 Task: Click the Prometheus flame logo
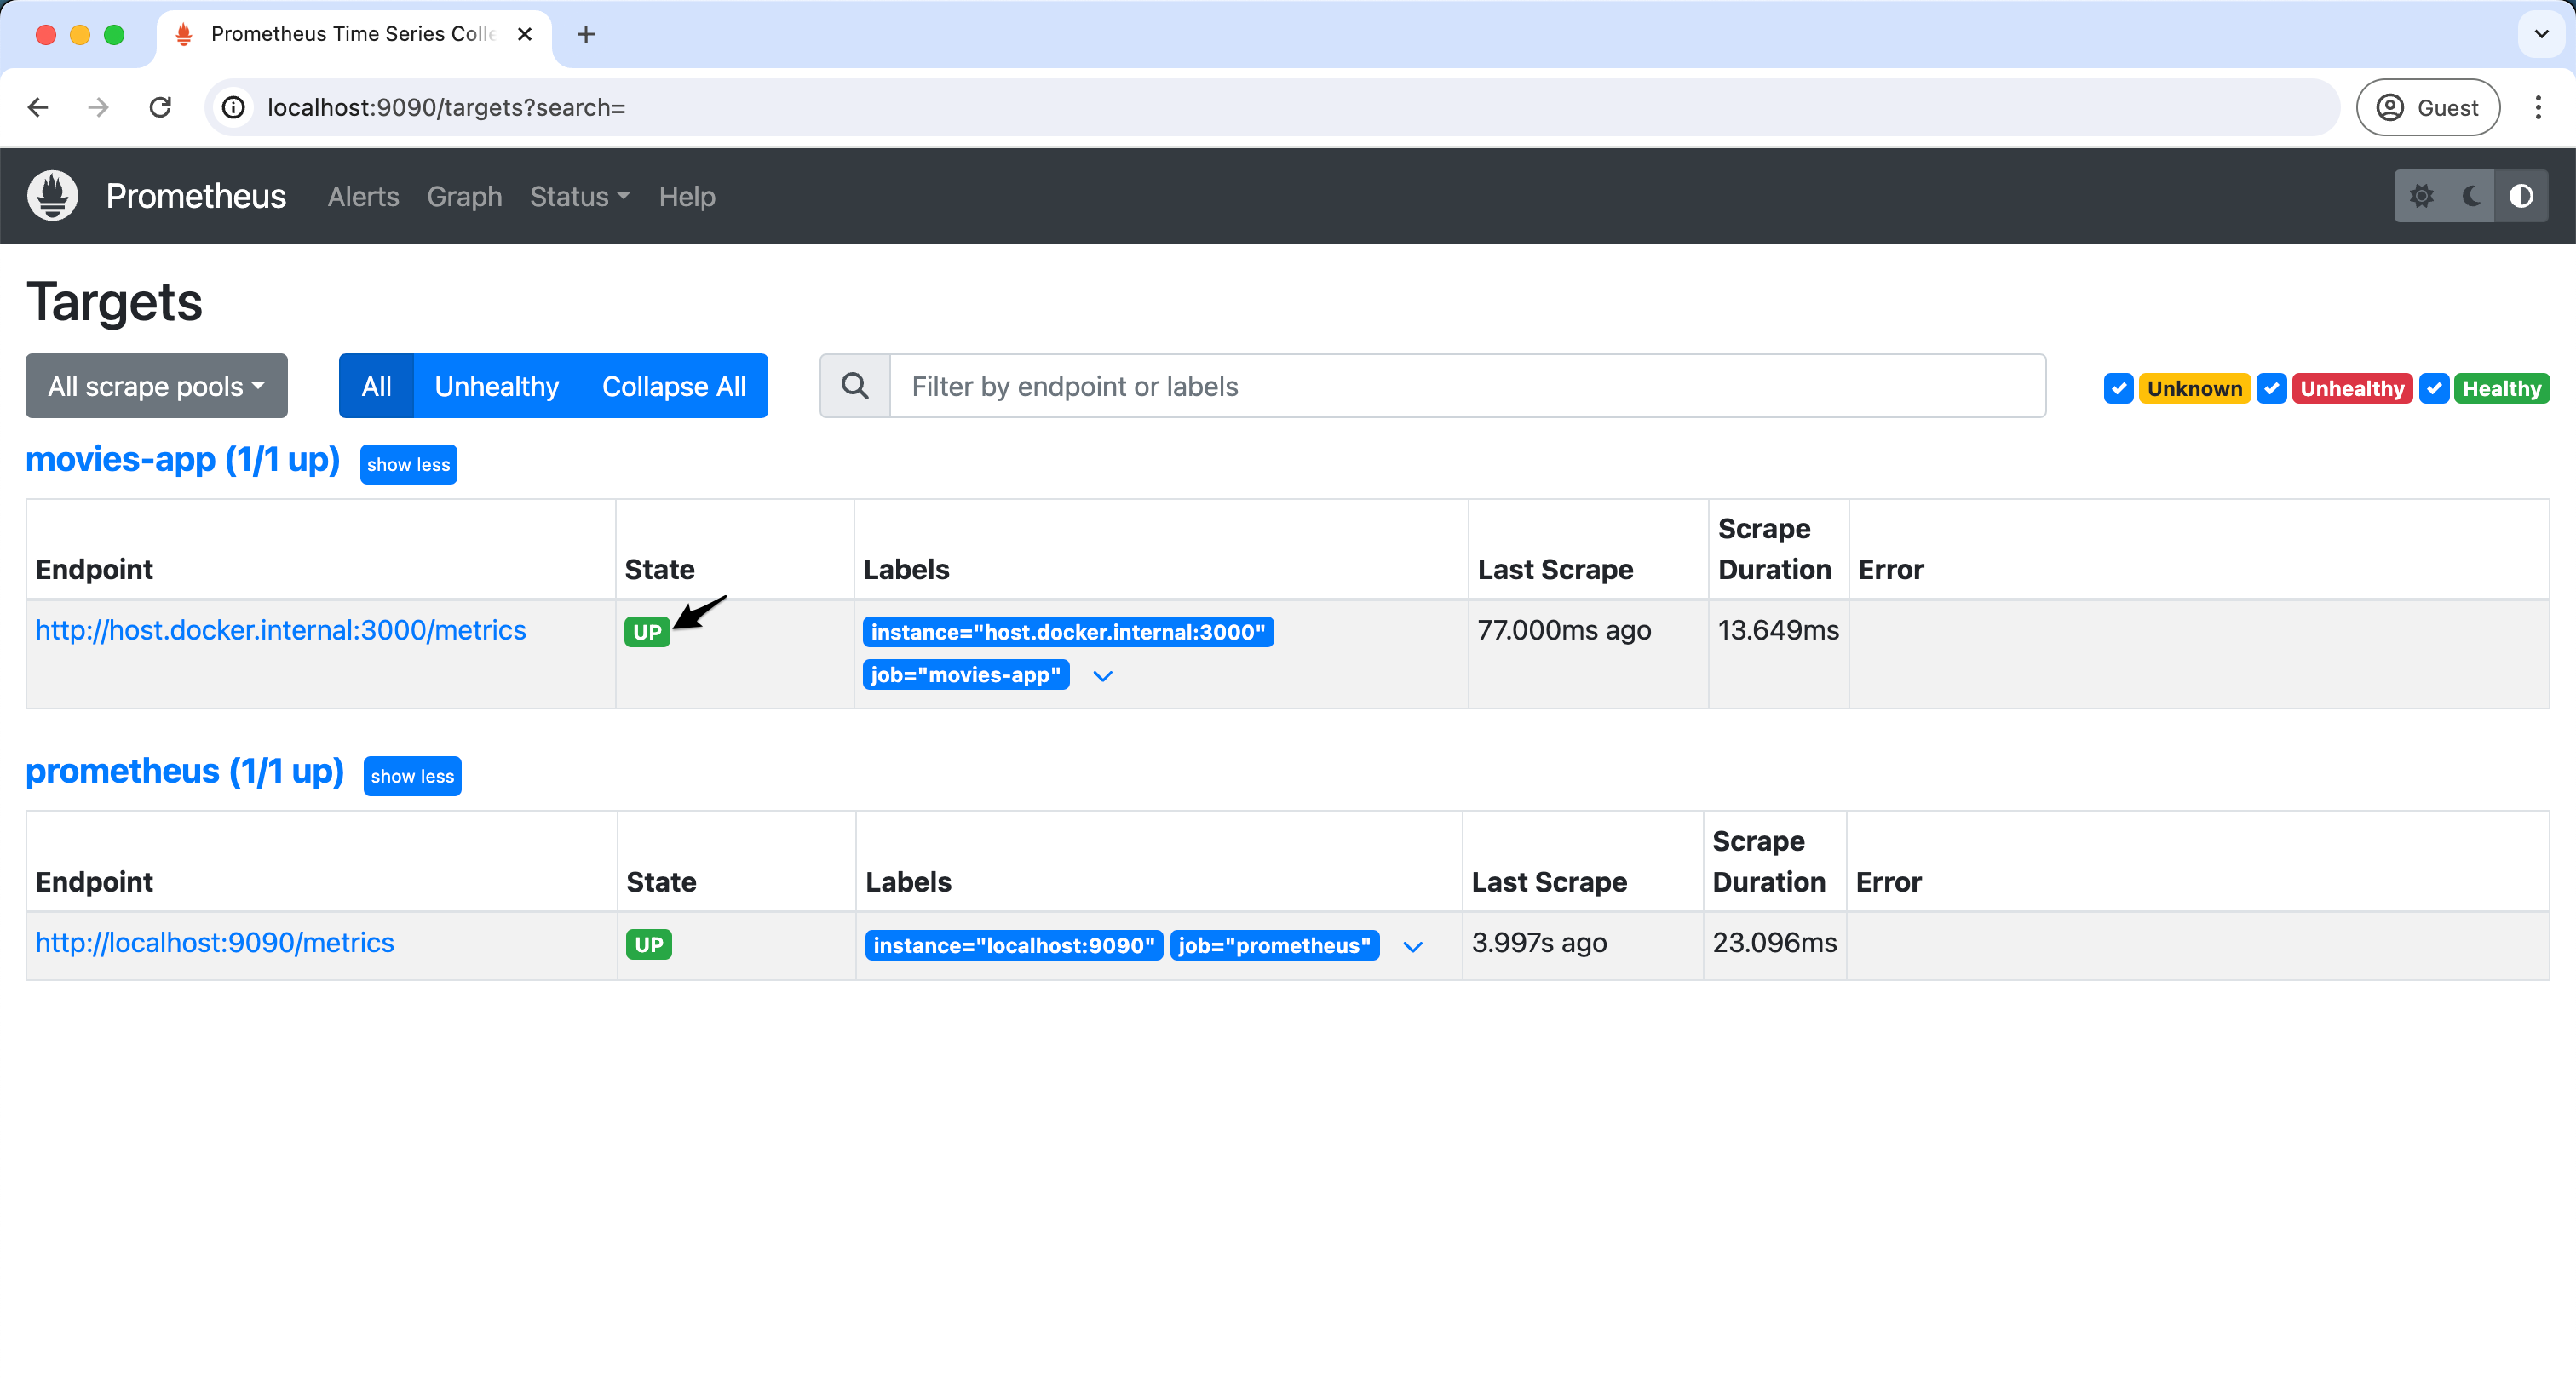pyautogui.click(x=53, y=196)
